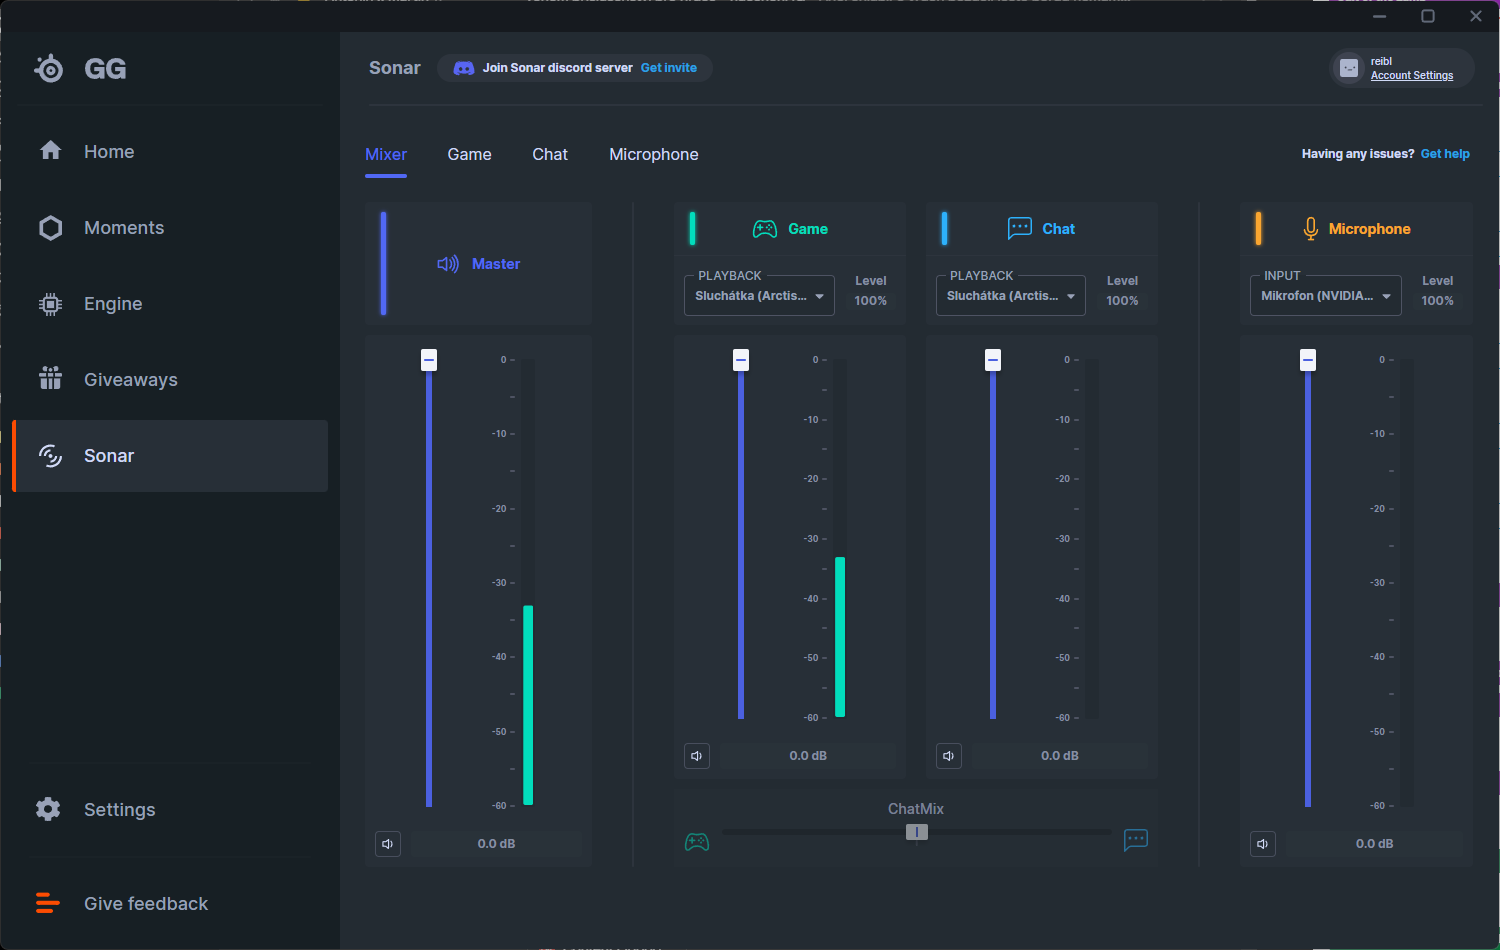
Task: Click the SteelSeries GG logo icon
Action: click(48, 68)
